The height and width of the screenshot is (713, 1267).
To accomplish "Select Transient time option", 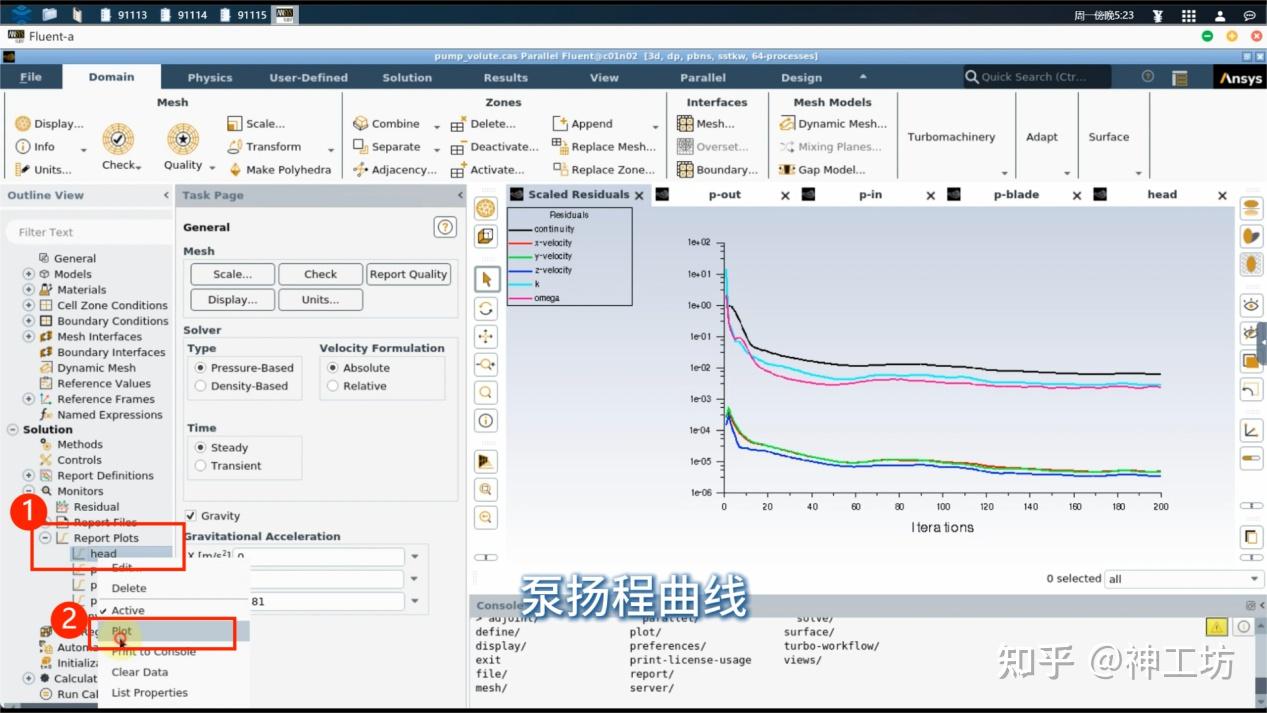I will [201, 466].
